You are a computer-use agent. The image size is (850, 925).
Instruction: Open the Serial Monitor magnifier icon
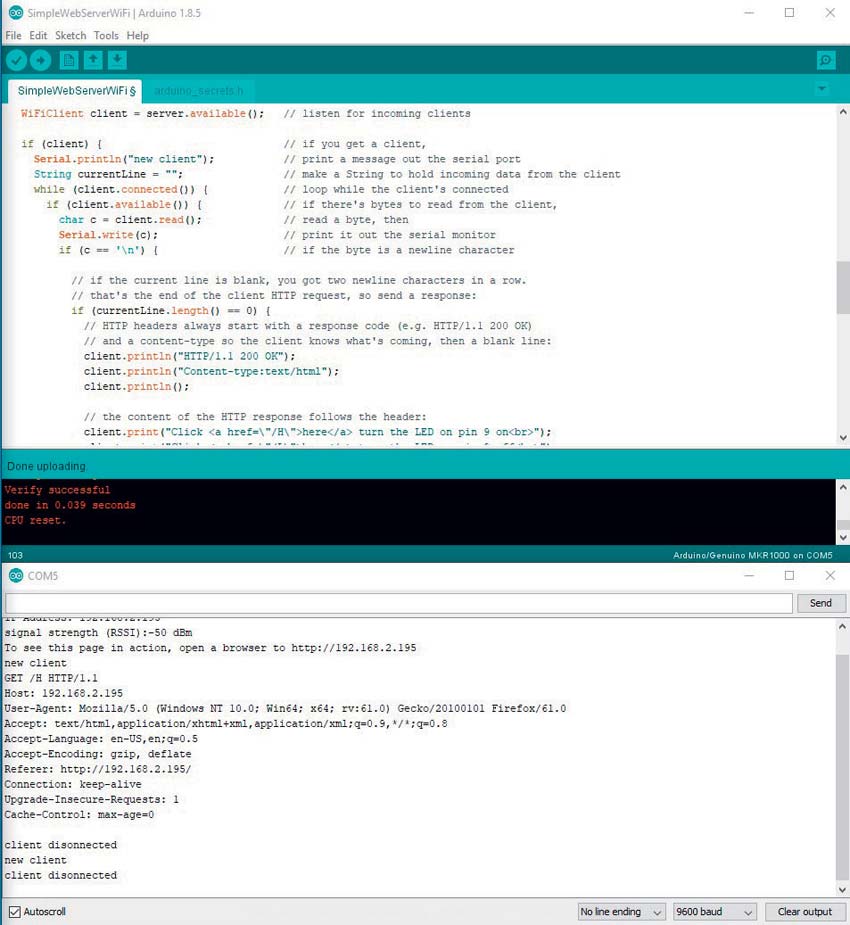826,60
